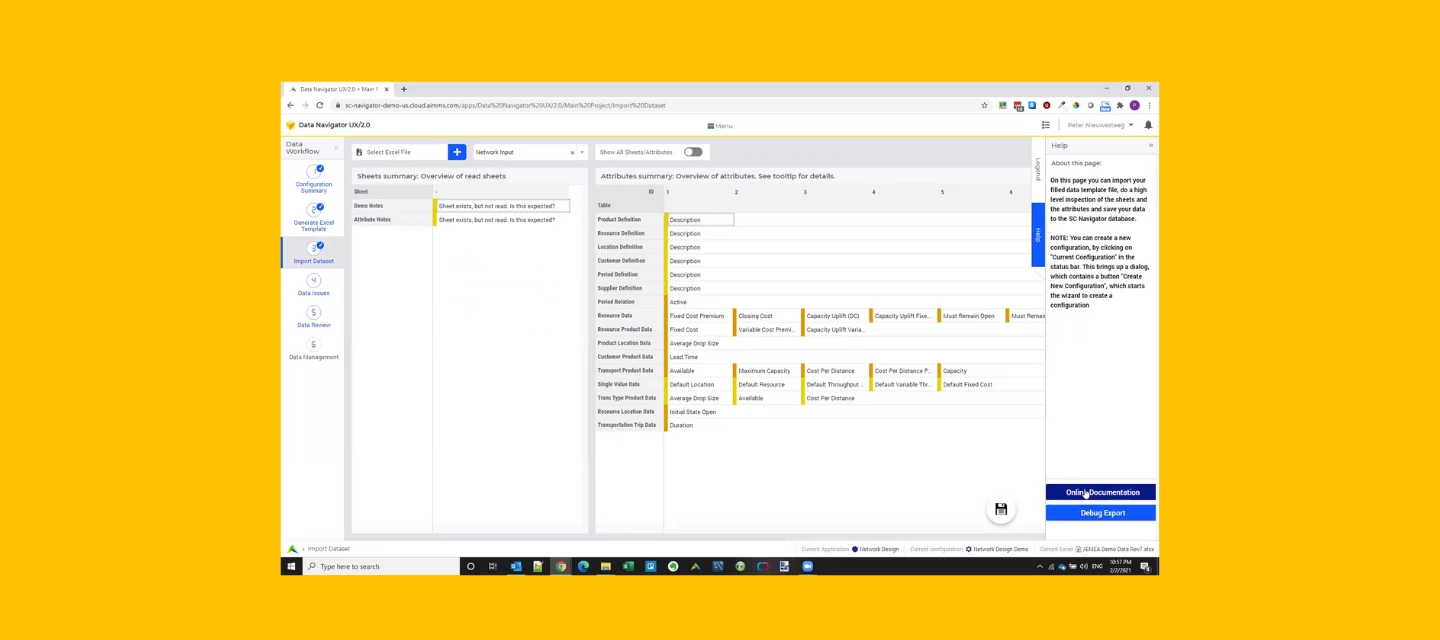This screenshot has width=1440, height=640.
Task: Click Current Excel EMEA Demo Data file
Action: point(1097,549)
